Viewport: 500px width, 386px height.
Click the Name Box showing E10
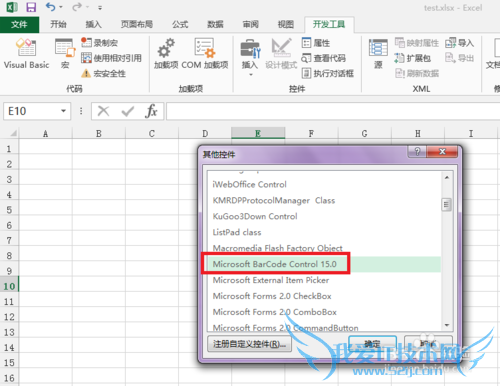click(32, 111)
